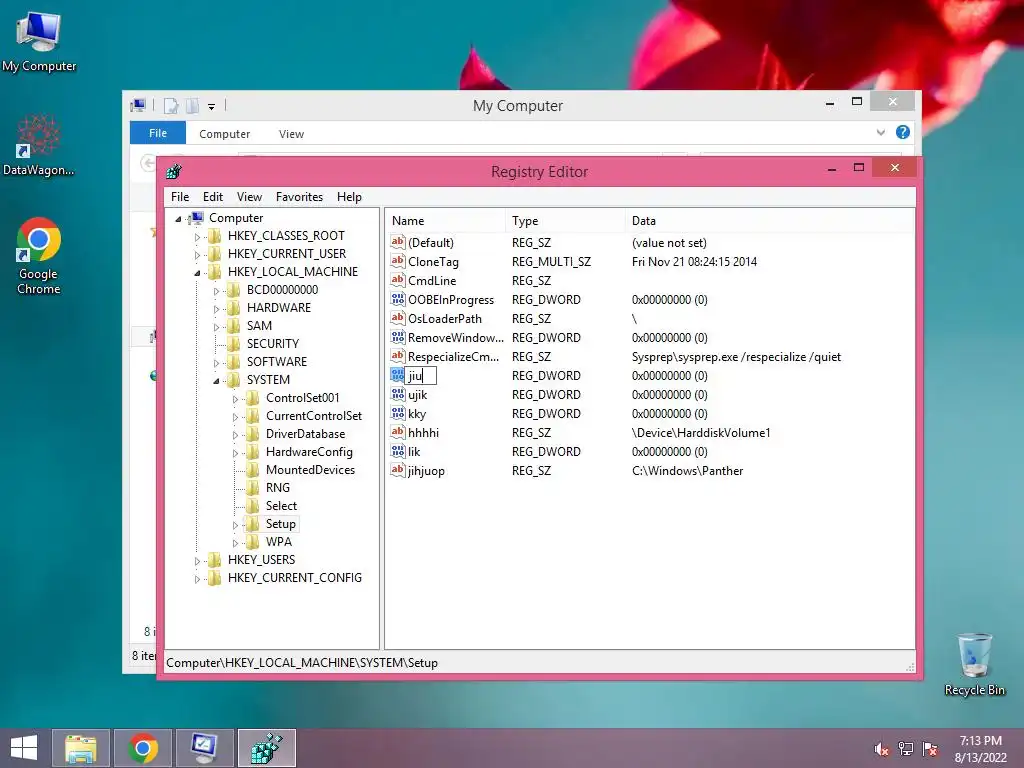Image resolution: width=1024 pixels, height=768 pixels.
Task: Click the Windows Start button
Action: (x=24, y=748)
